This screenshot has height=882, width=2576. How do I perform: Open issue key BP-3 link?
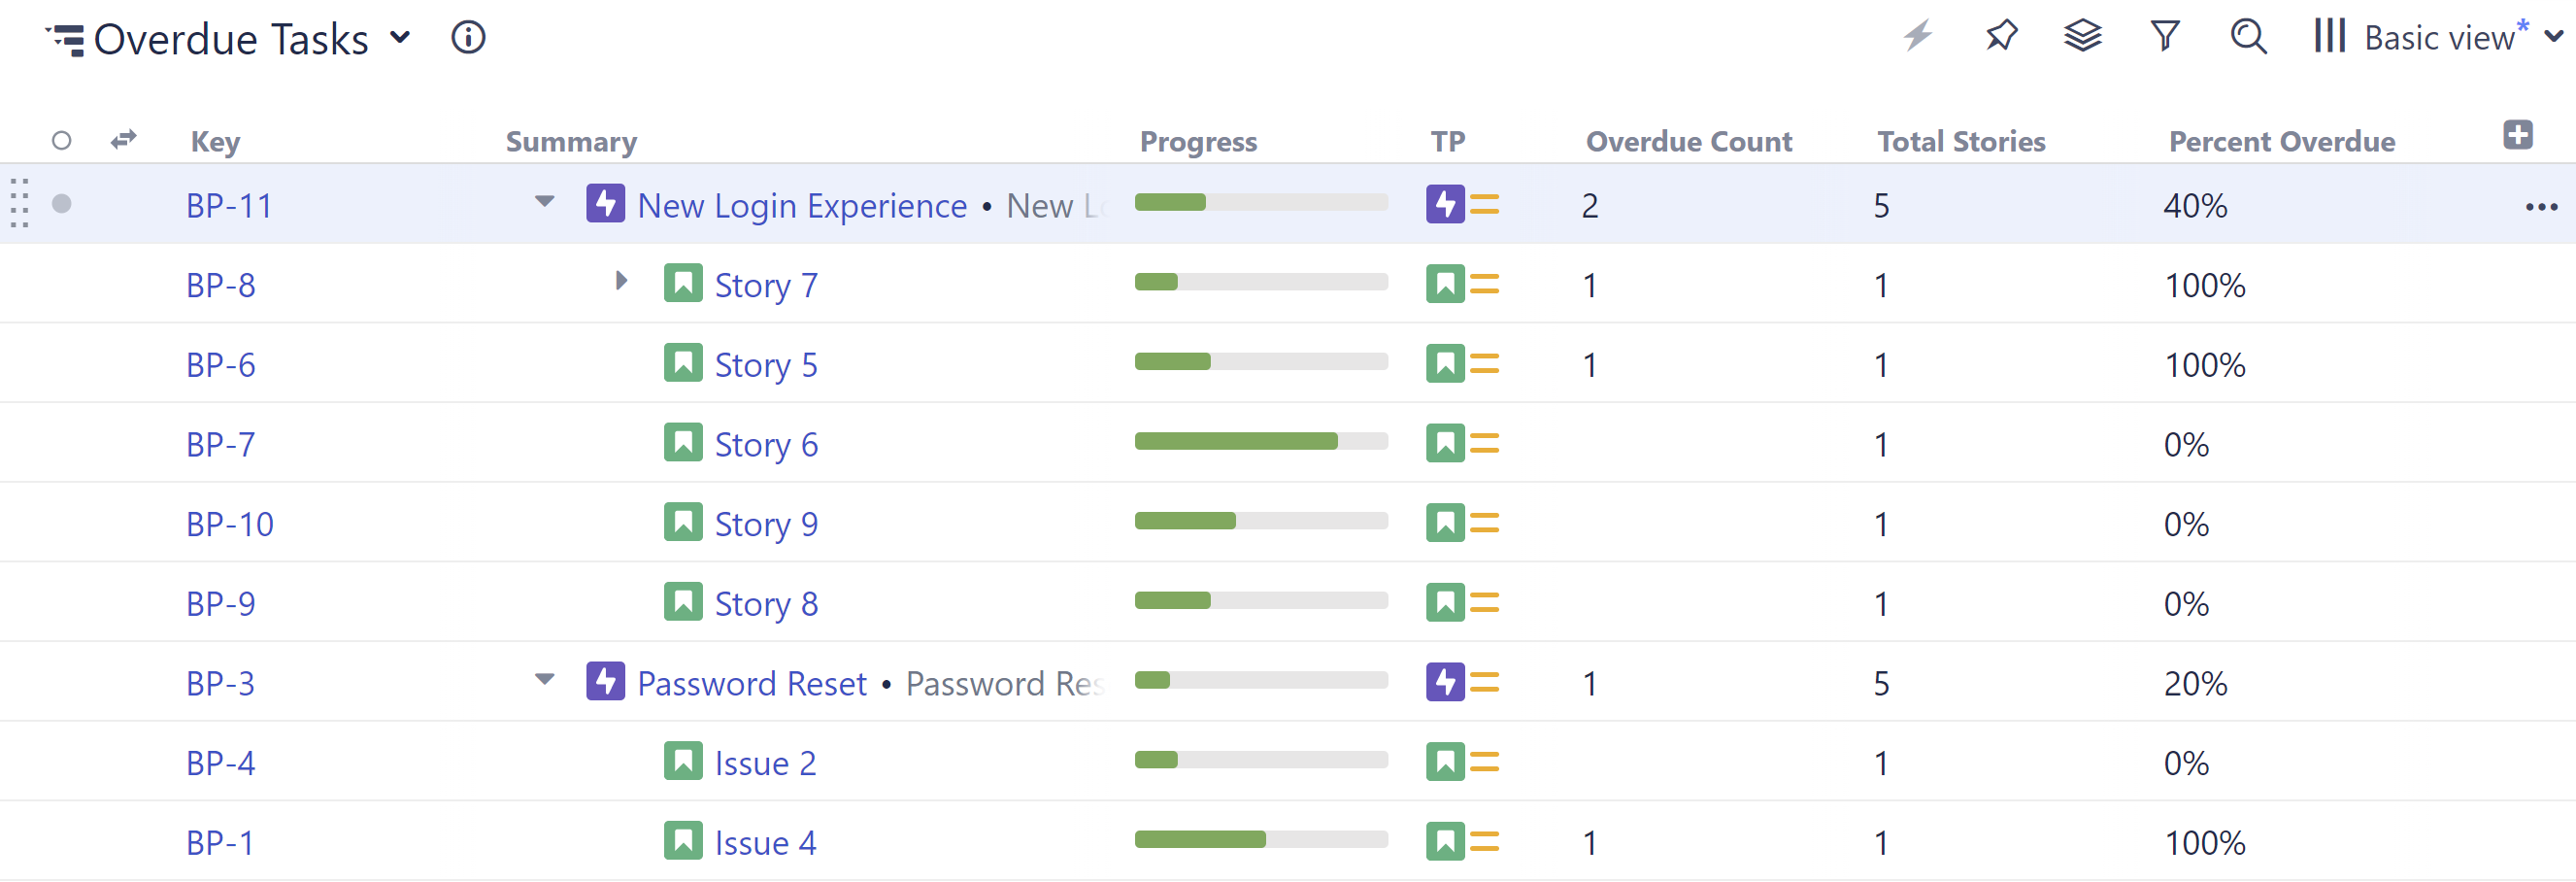coord(221,684)
